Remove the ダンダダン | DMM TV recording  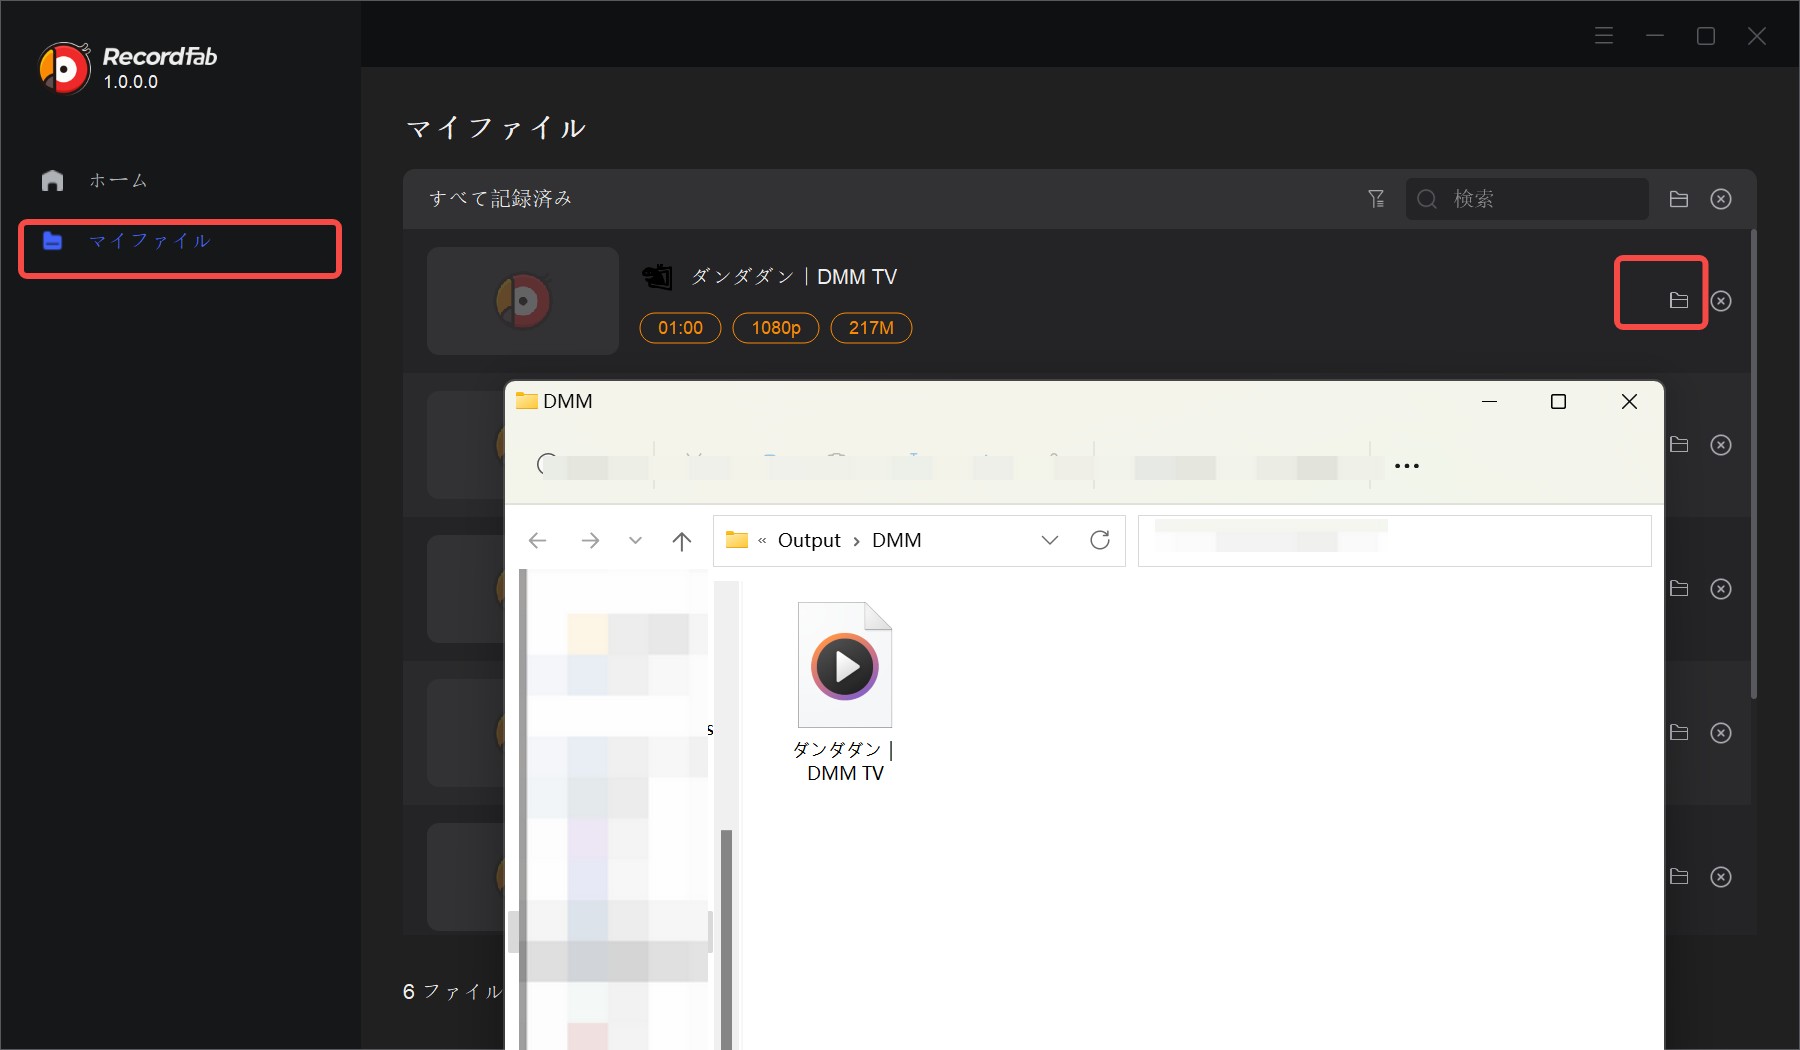[1721, 301]
